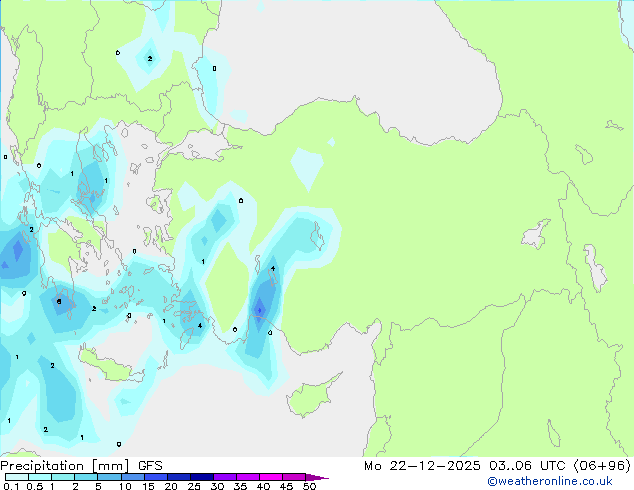Select the 2–5 mm legend color box

point(86,477)
